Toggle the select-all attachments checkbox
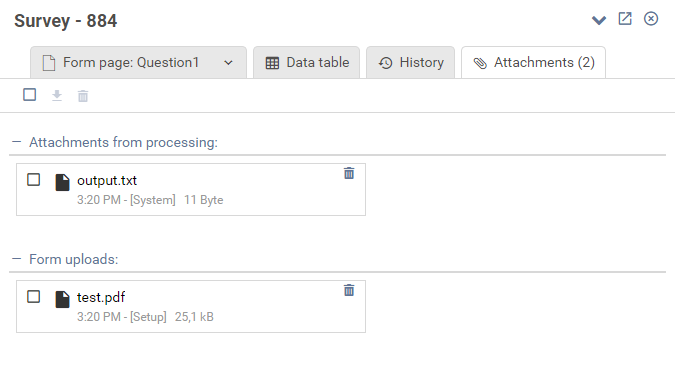 (29, 95)
